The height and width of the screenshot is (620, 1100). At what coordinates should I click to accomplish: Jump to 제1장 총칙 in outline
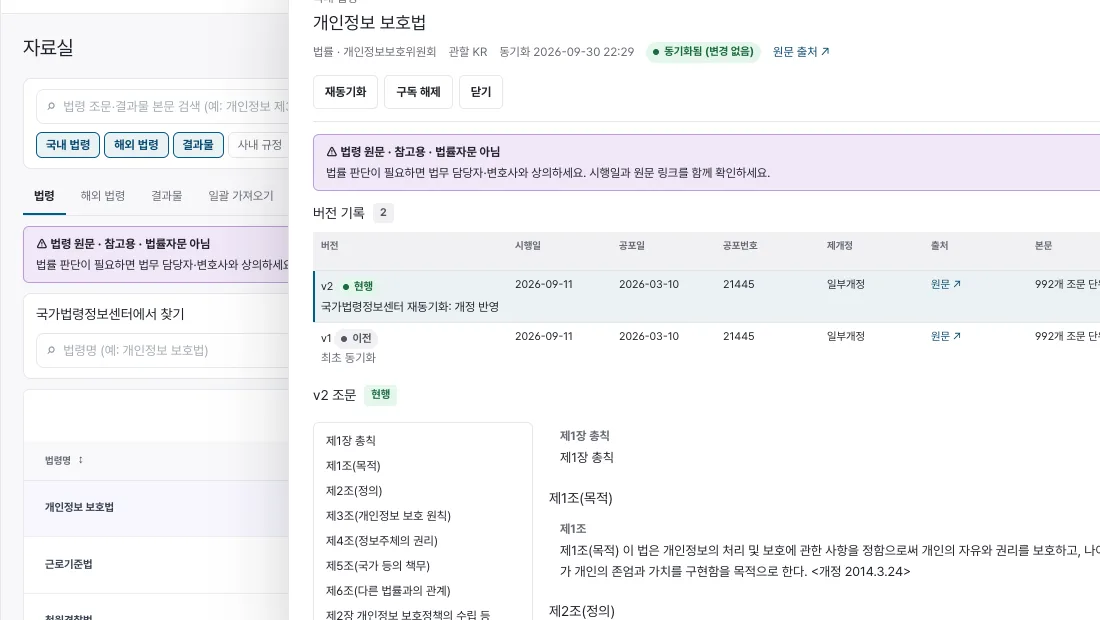351,440
